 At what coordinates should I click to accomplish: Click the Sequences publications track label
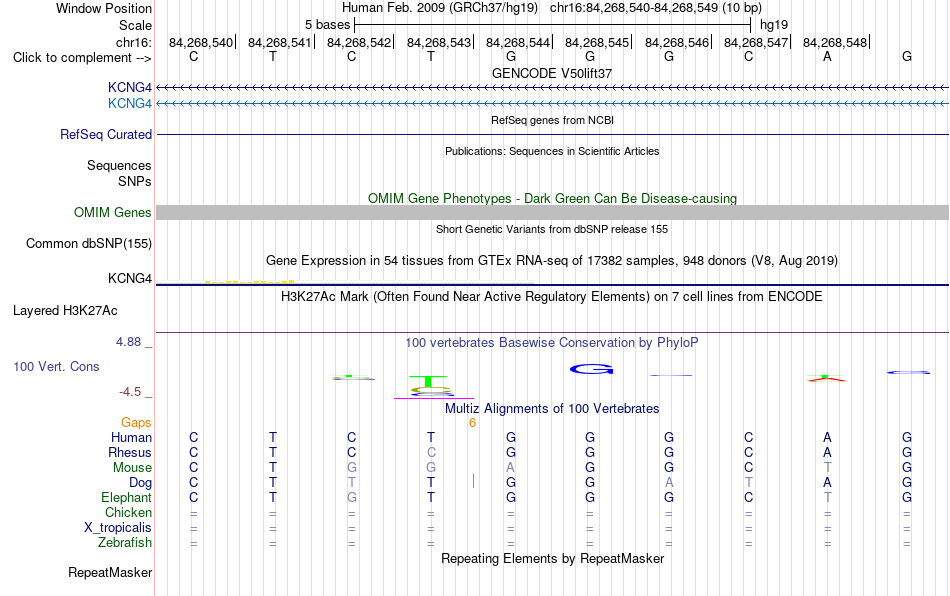[119, 165]
